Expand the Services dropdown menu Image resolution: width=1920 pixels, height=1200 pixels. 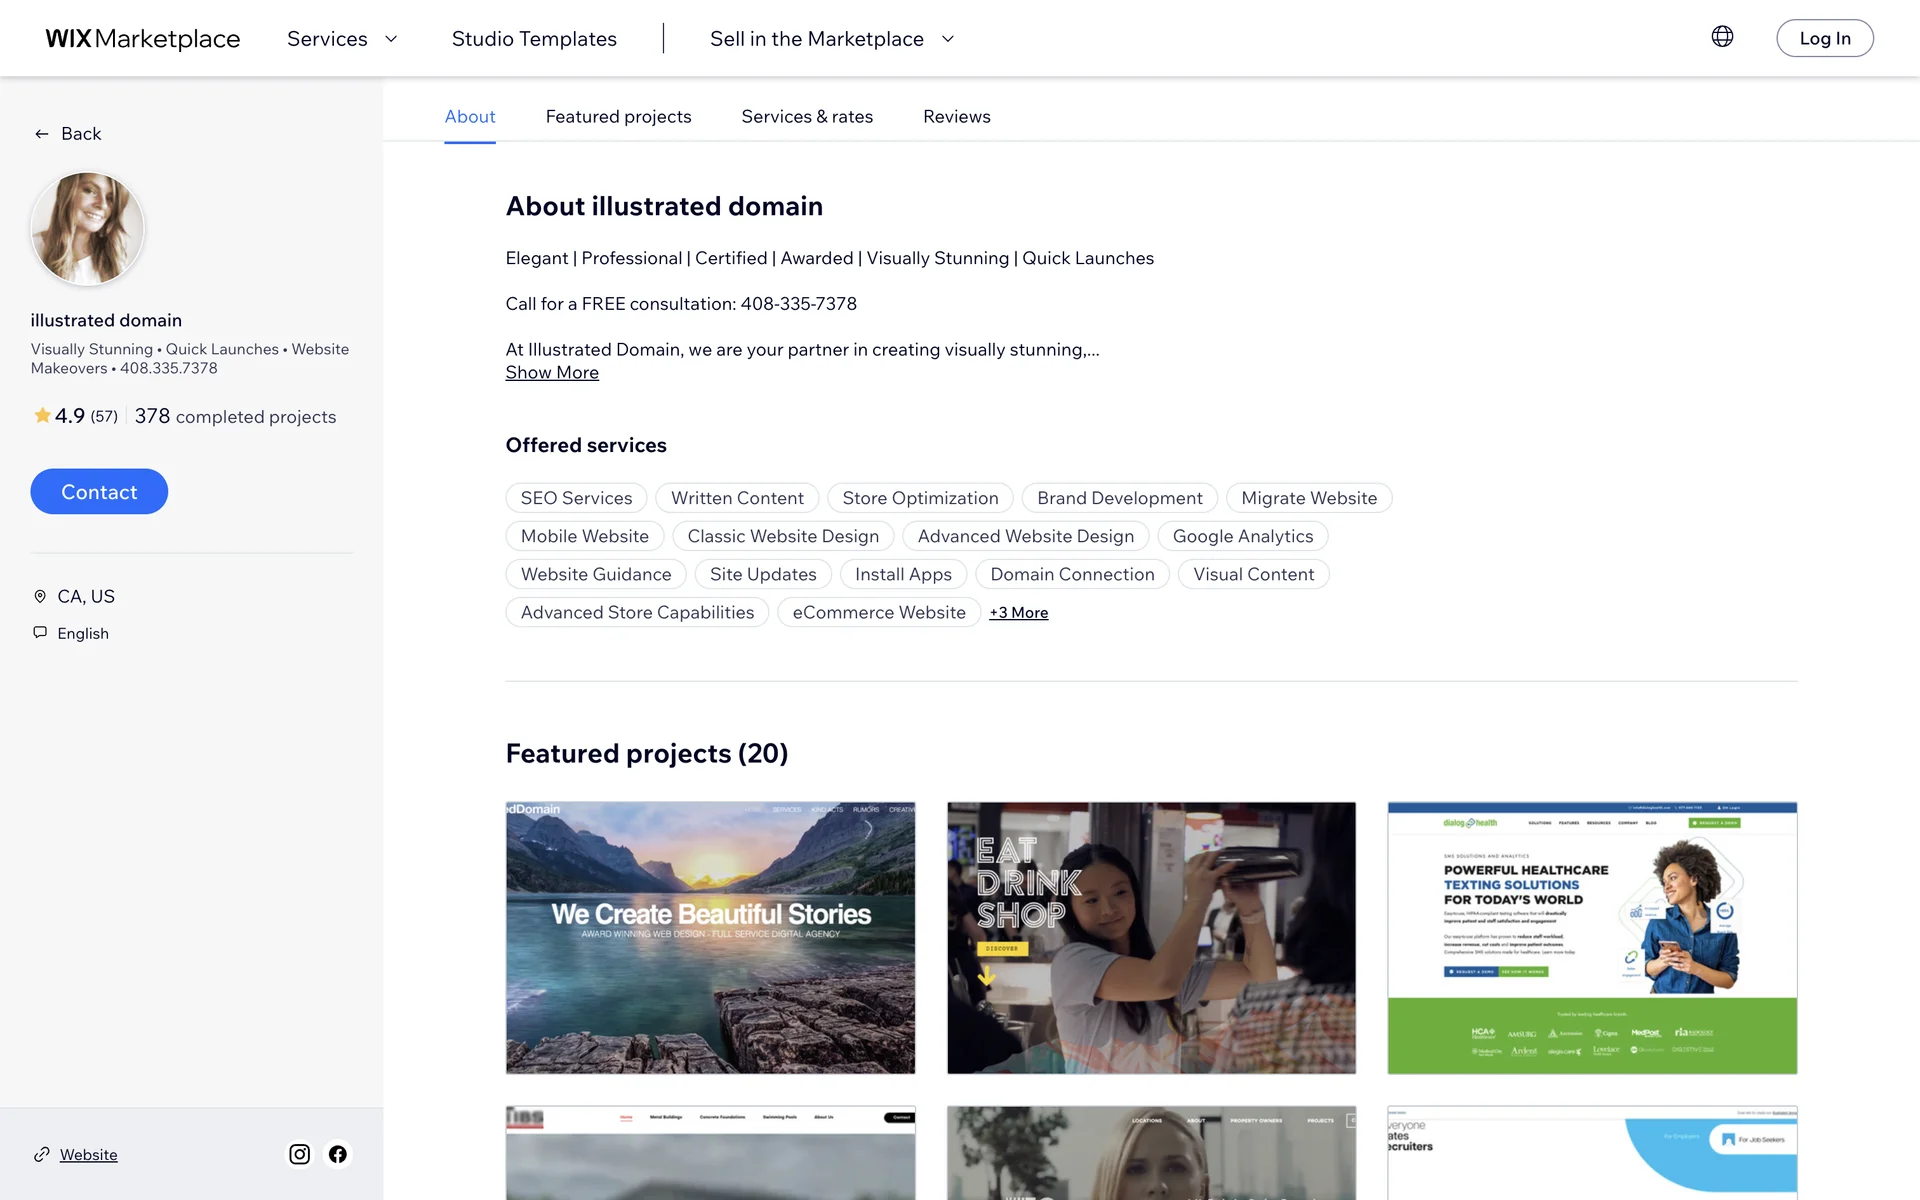pyautogui.click(x=342, y=39)
